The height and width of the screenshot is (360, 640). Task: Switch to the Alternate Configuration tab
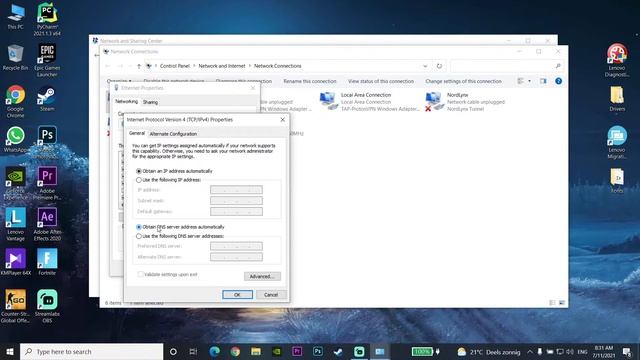click(173, 134)
